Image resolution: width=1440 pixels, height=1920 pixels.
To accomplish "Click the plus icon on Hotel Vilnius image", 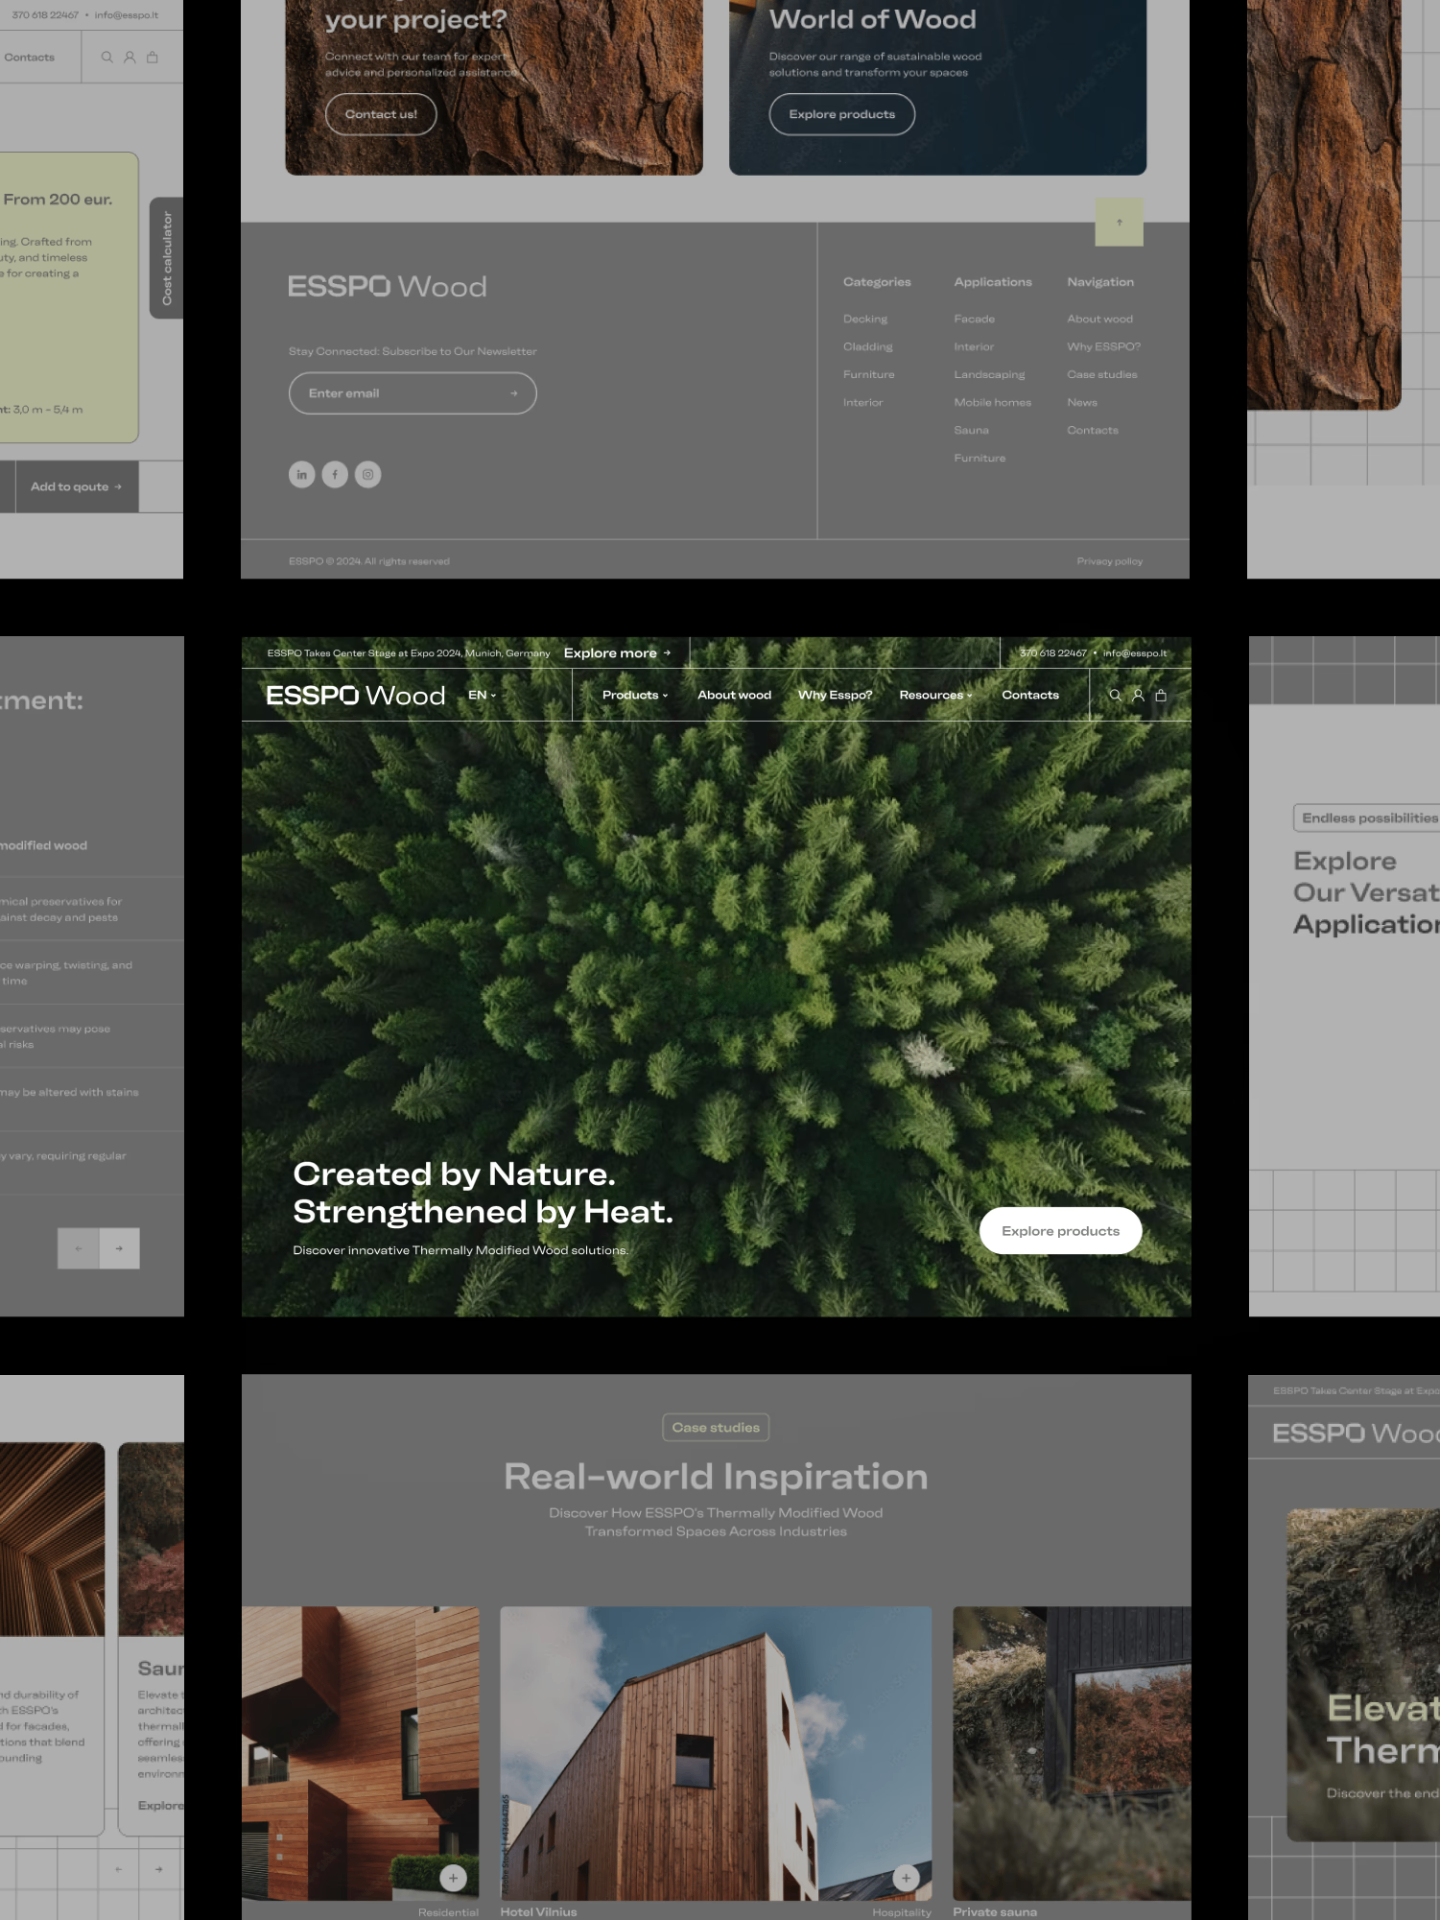I will [x=906, y=1877].
